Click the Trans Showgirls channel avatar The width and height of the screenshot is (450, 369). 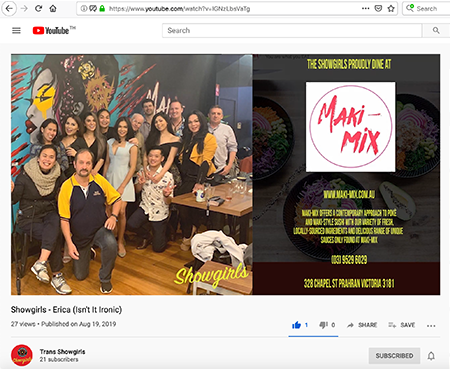point(22,355)
